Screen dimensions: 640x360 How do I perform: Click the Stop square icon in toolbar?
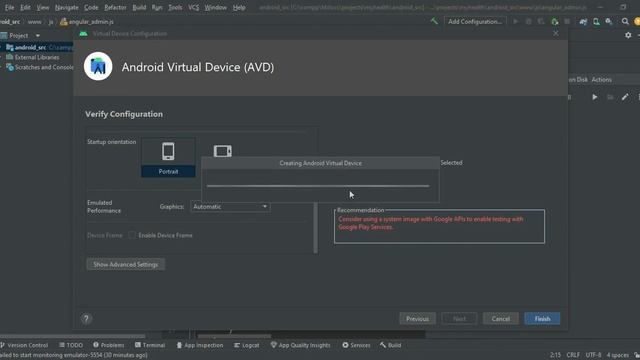pyautogui.click(x=567, y=22)
